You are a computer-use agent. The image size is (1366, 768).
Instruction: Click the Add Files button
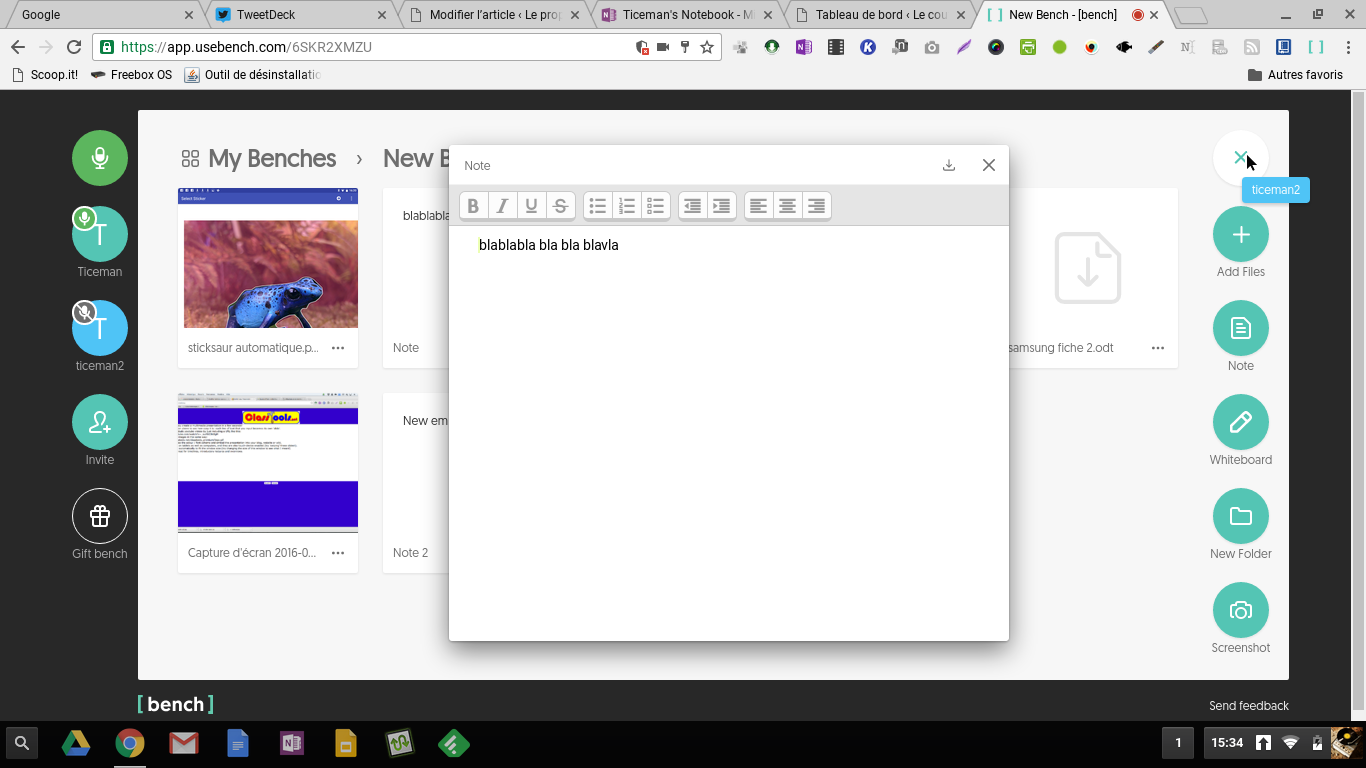coord(1241,234)
